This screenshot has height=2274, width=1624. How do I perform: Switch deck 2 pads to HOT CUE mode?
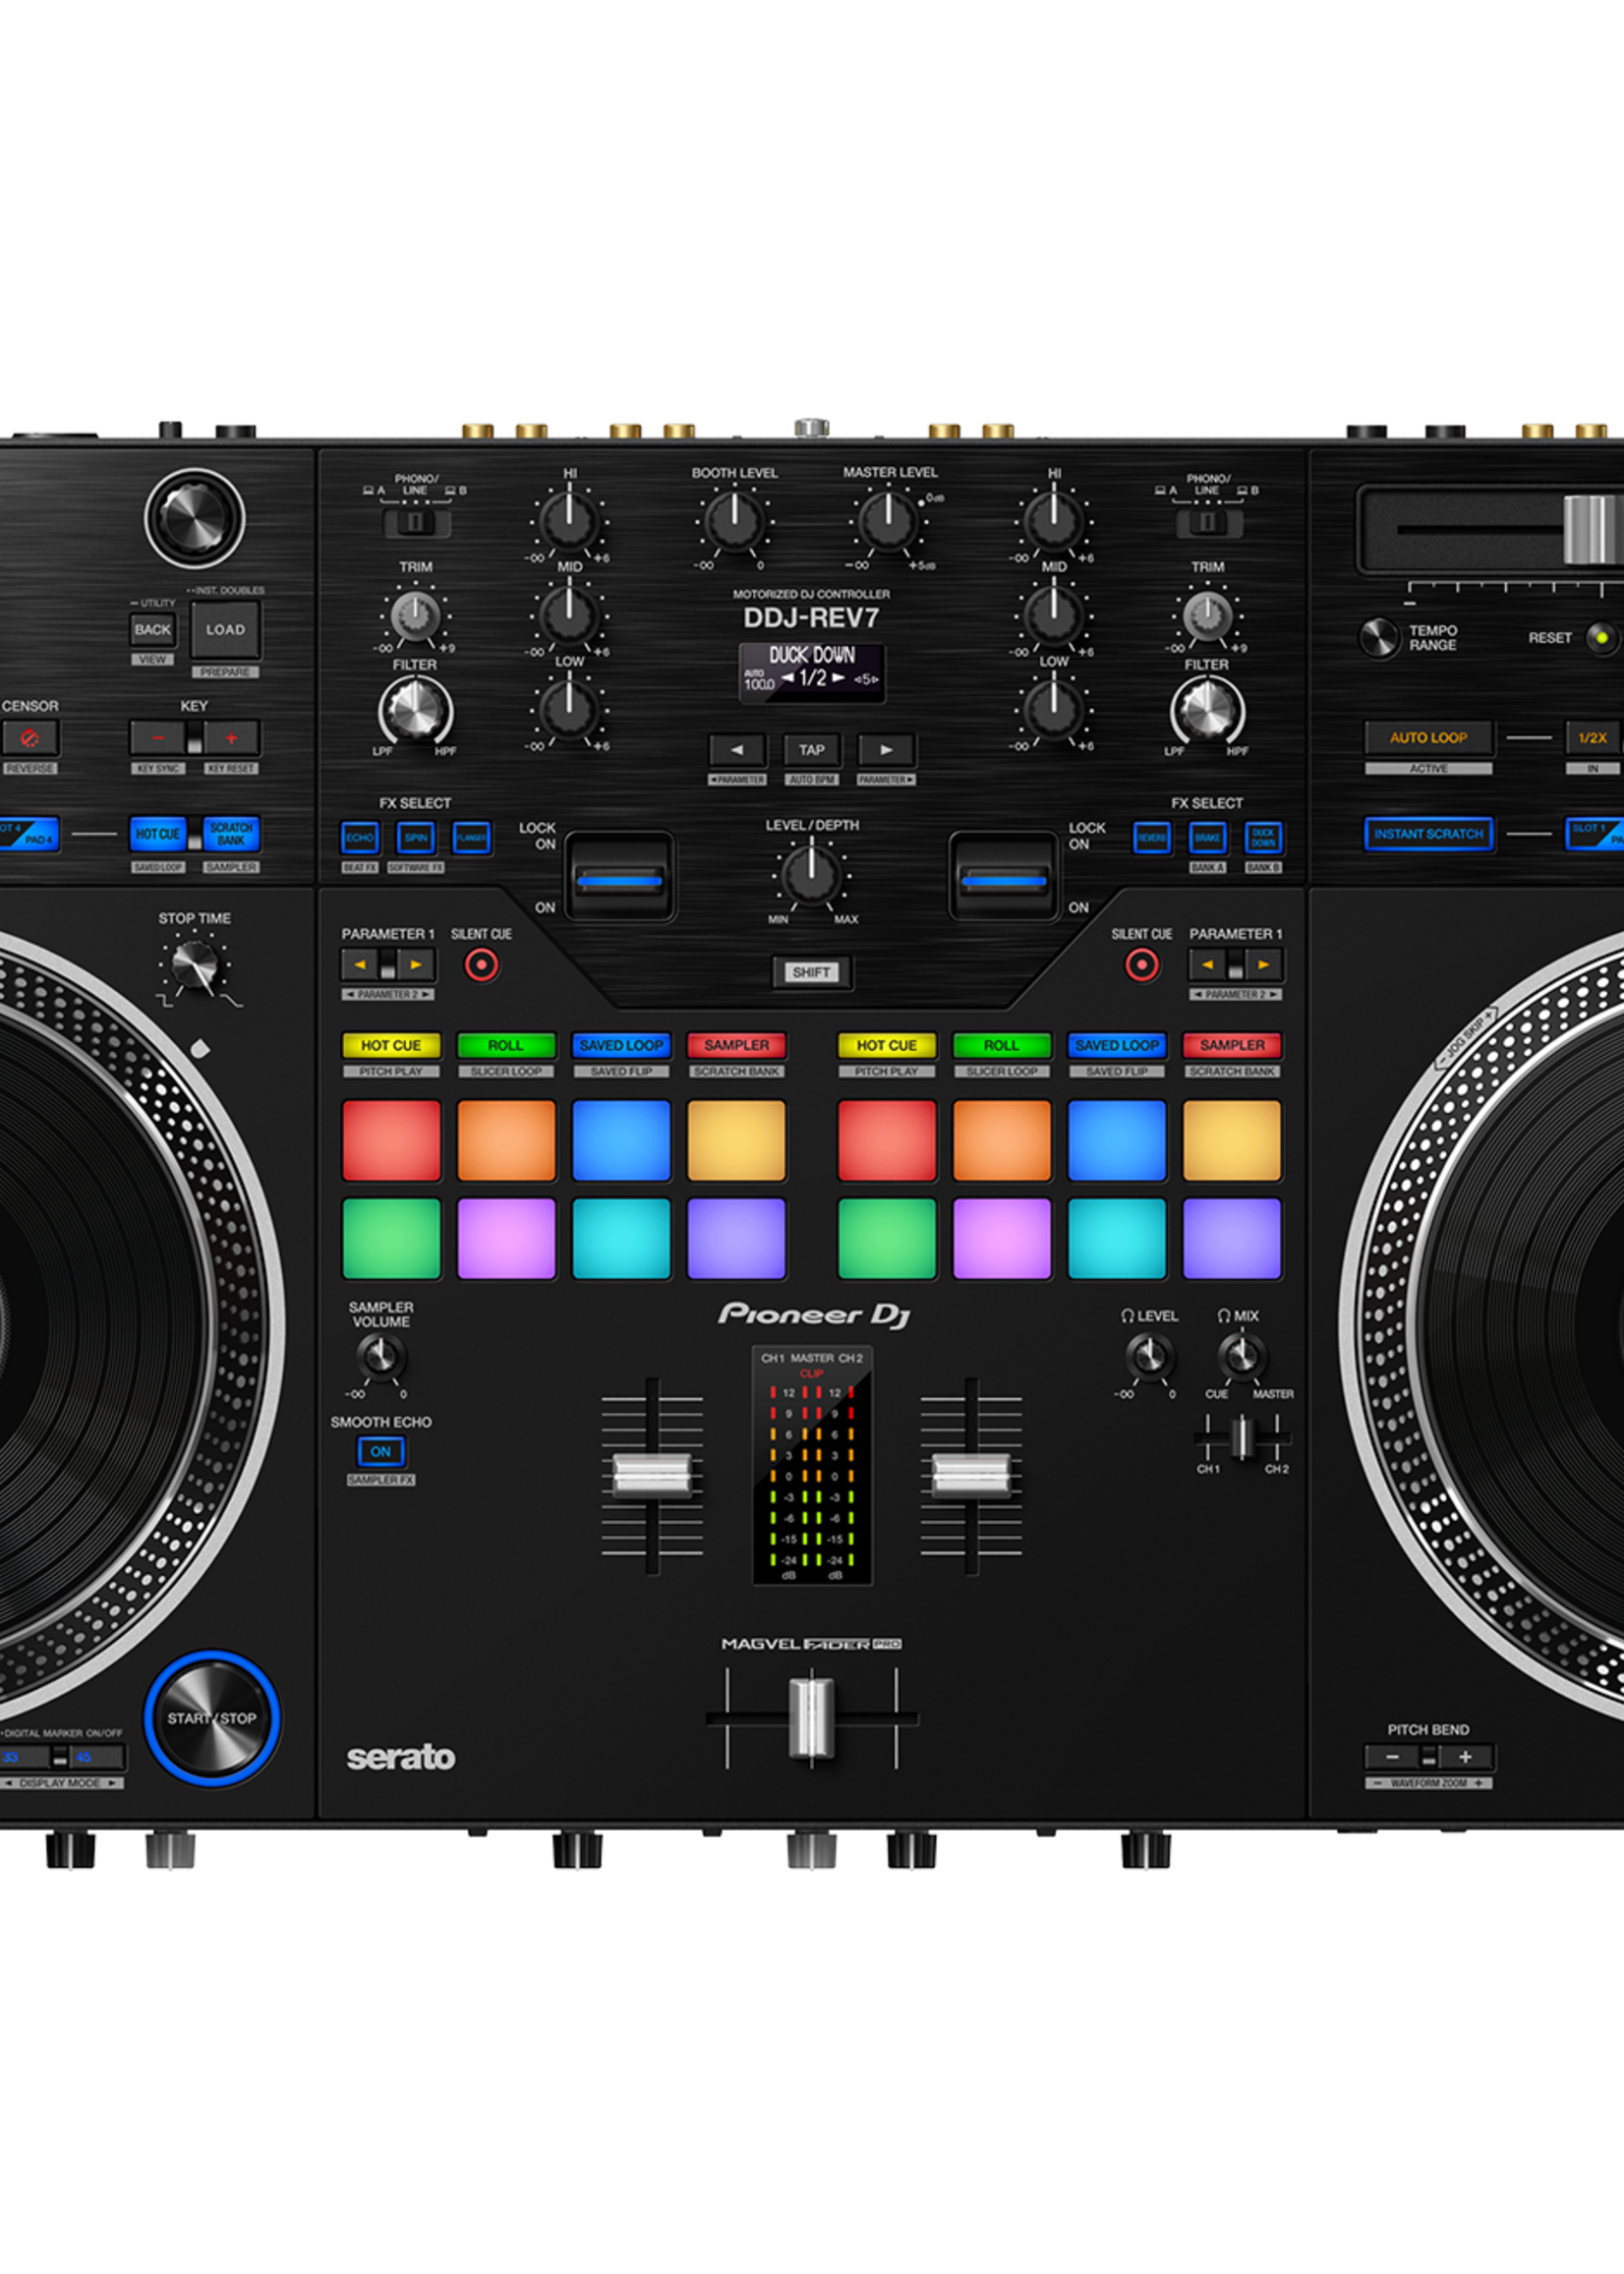click(887, 1045)
